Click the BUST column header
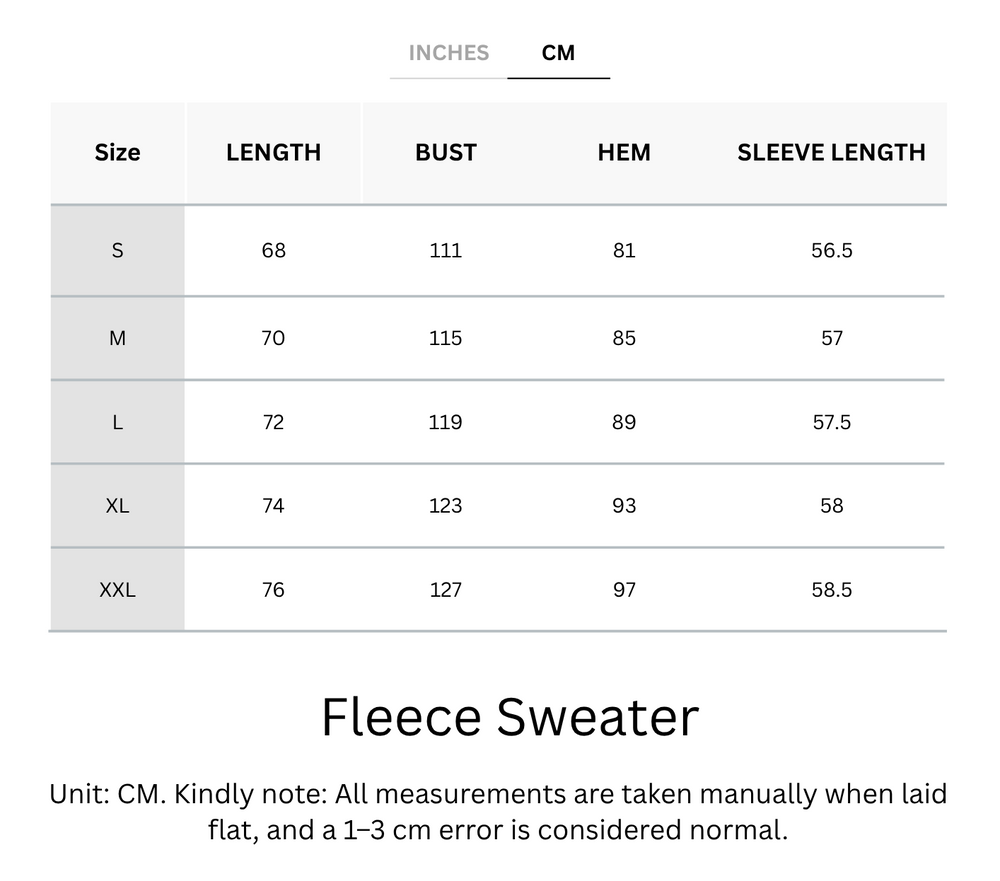This screenshot has height=881, width=1000. pos(446,153)
